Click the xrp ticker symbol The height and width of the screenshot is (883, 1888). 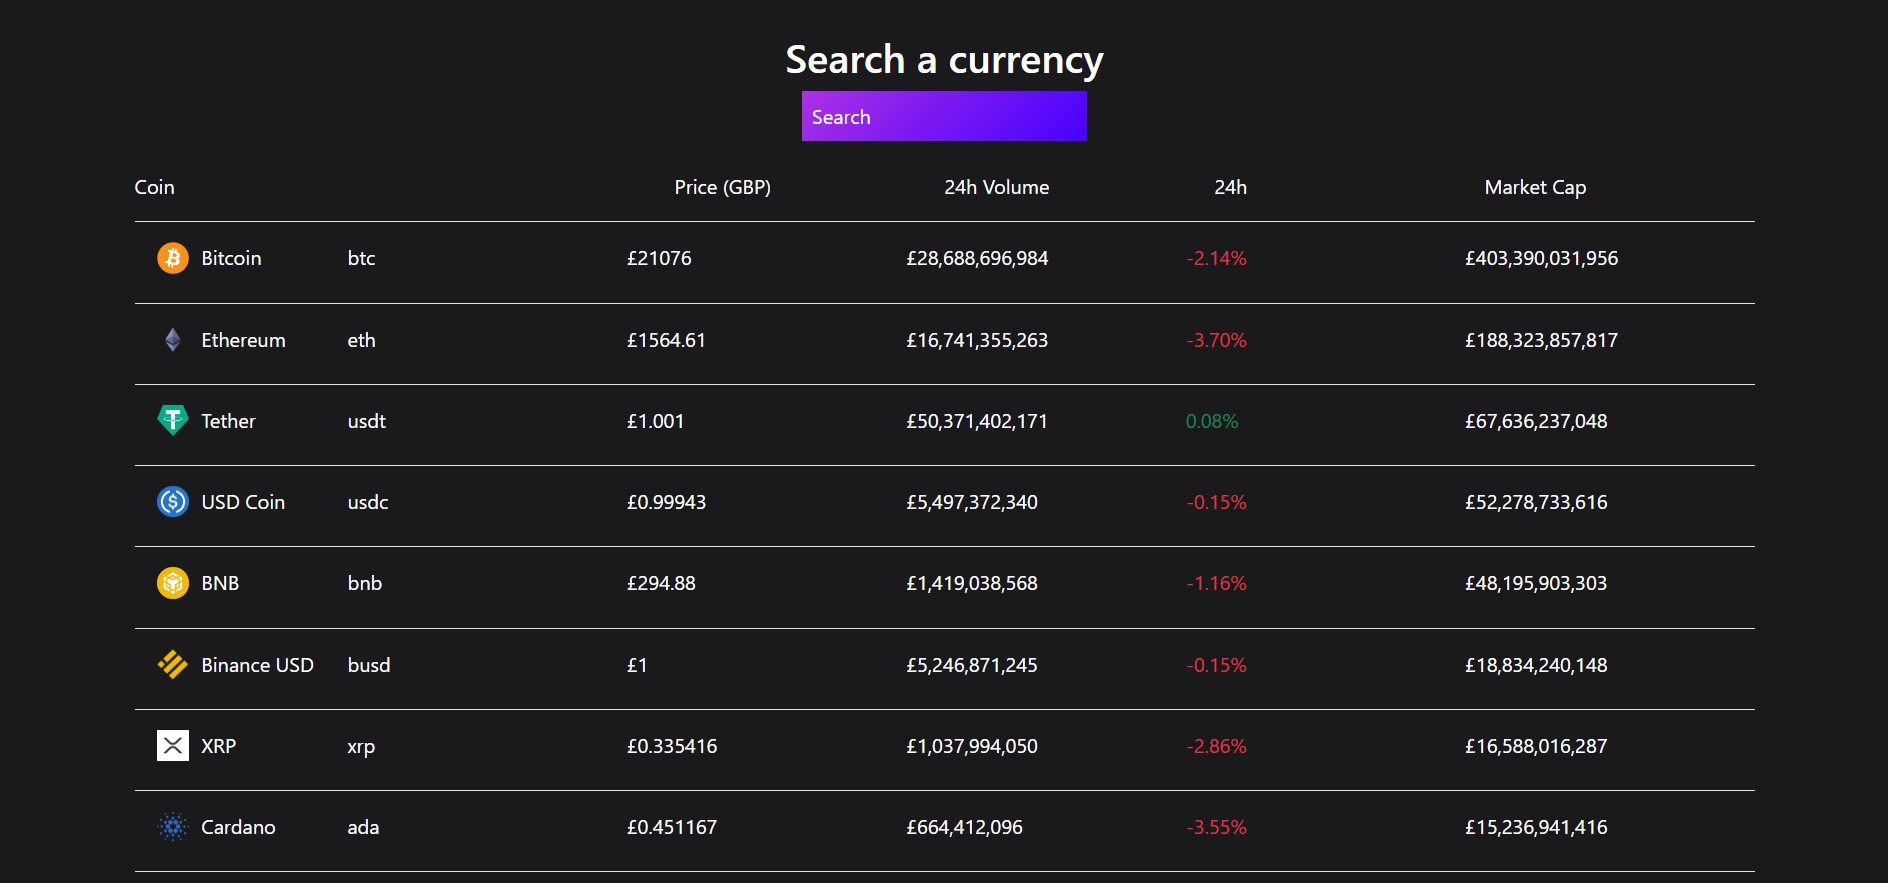pyautogui.click(x=361, y=747)
